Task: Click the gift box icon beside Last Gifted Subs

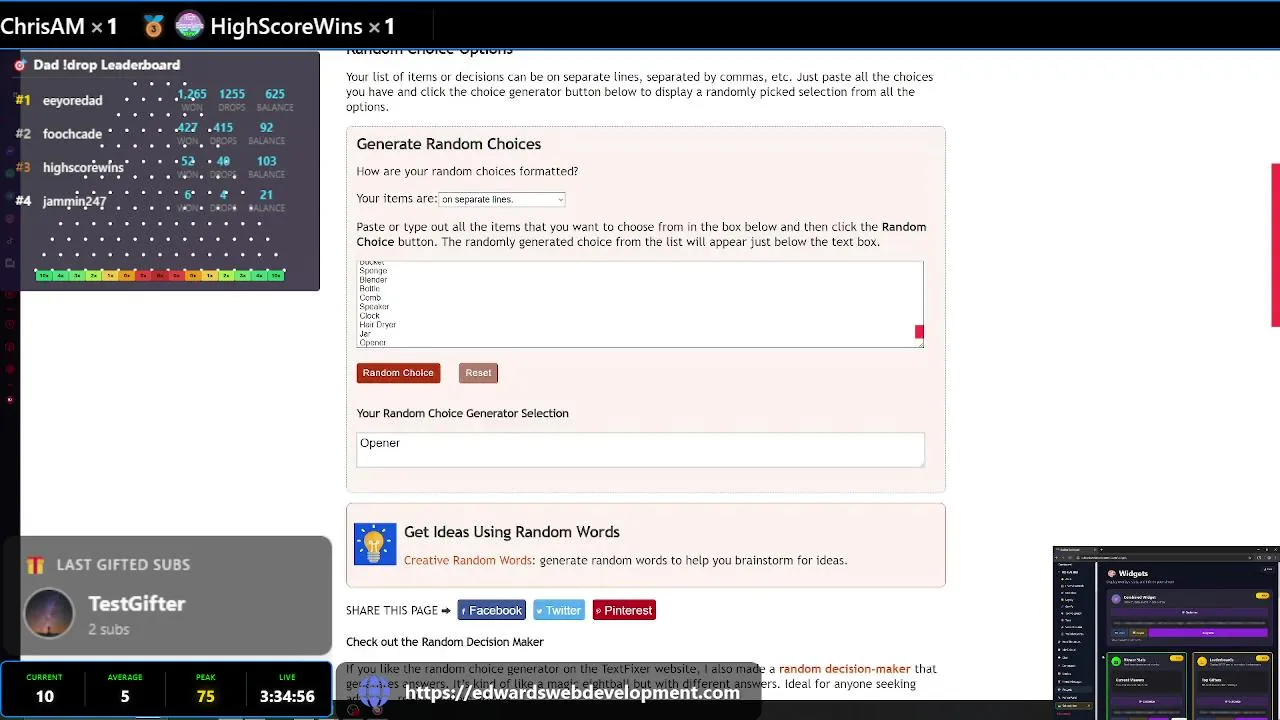Action: click(36, 565)
